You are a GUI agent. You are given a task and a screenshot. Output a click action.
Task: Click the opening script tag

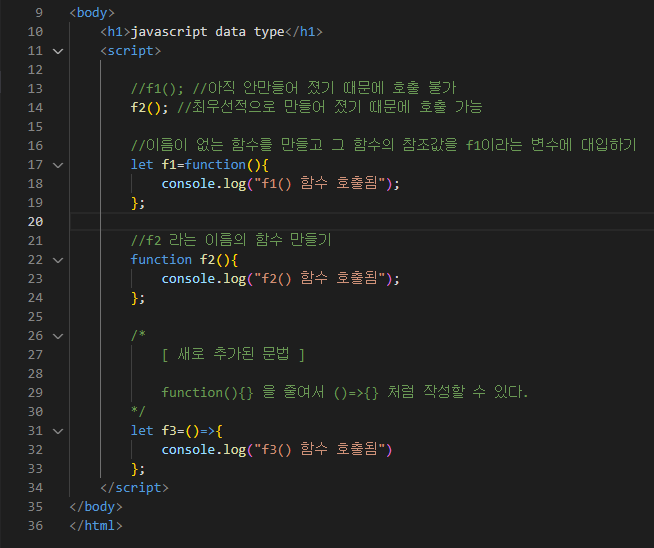(x=131, y=51)
